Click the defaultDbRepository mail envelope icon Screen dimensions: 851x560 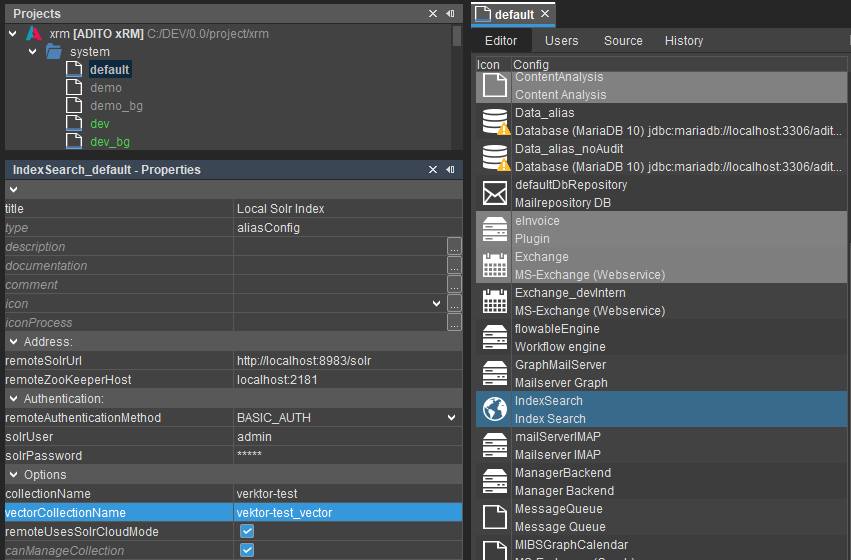click(494, 193)
